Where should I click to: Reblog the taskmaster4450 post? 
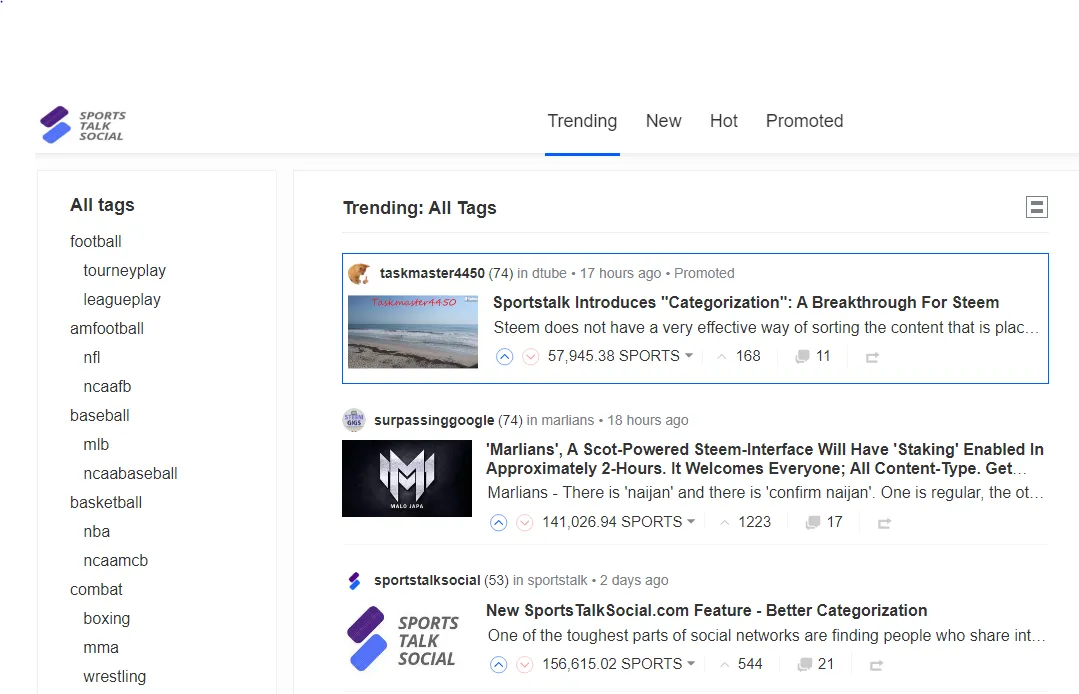coord(872,358)
